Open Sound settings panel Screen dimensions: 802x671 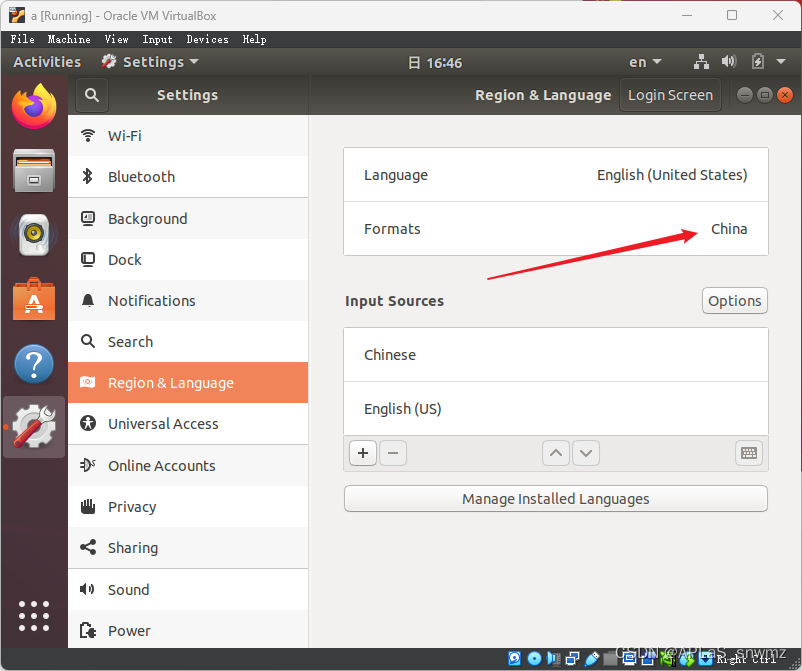[188, 590]
